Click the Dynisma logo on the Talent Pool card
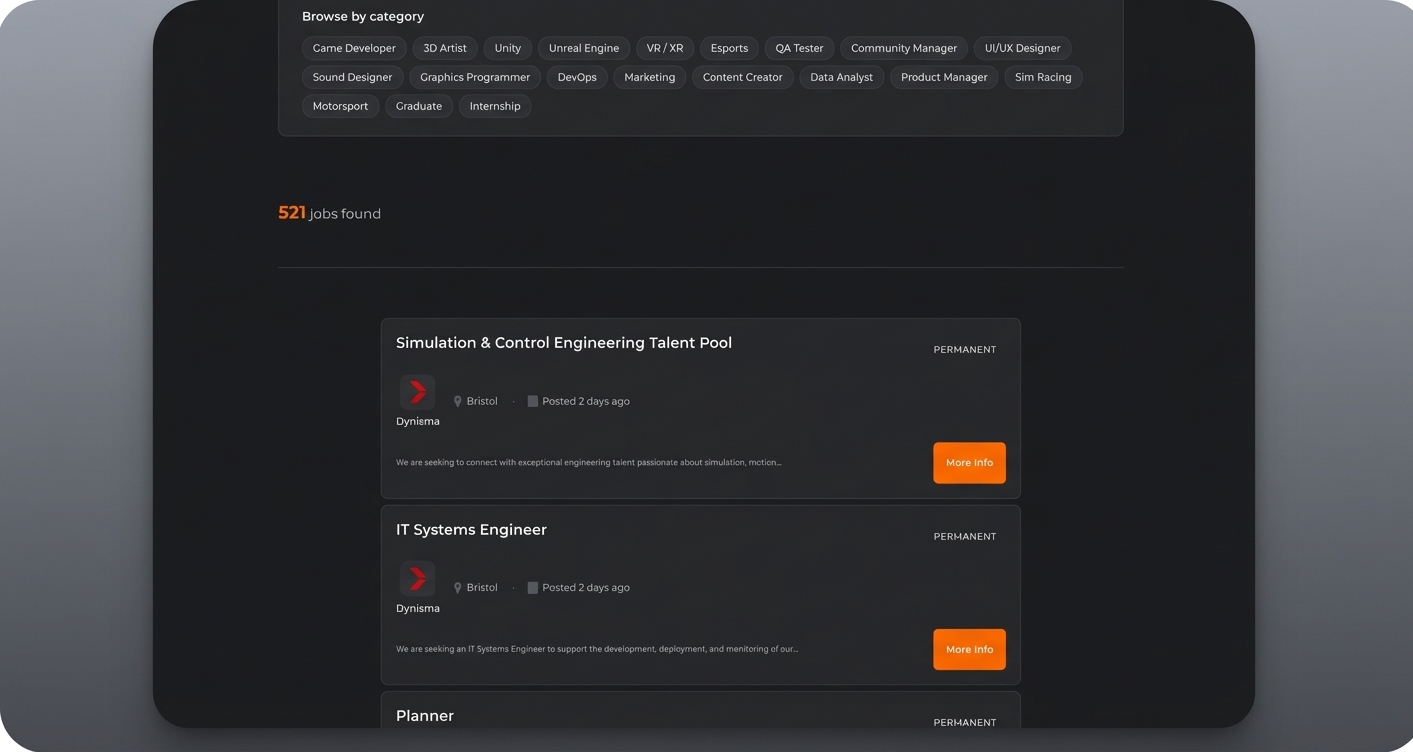 417,392
